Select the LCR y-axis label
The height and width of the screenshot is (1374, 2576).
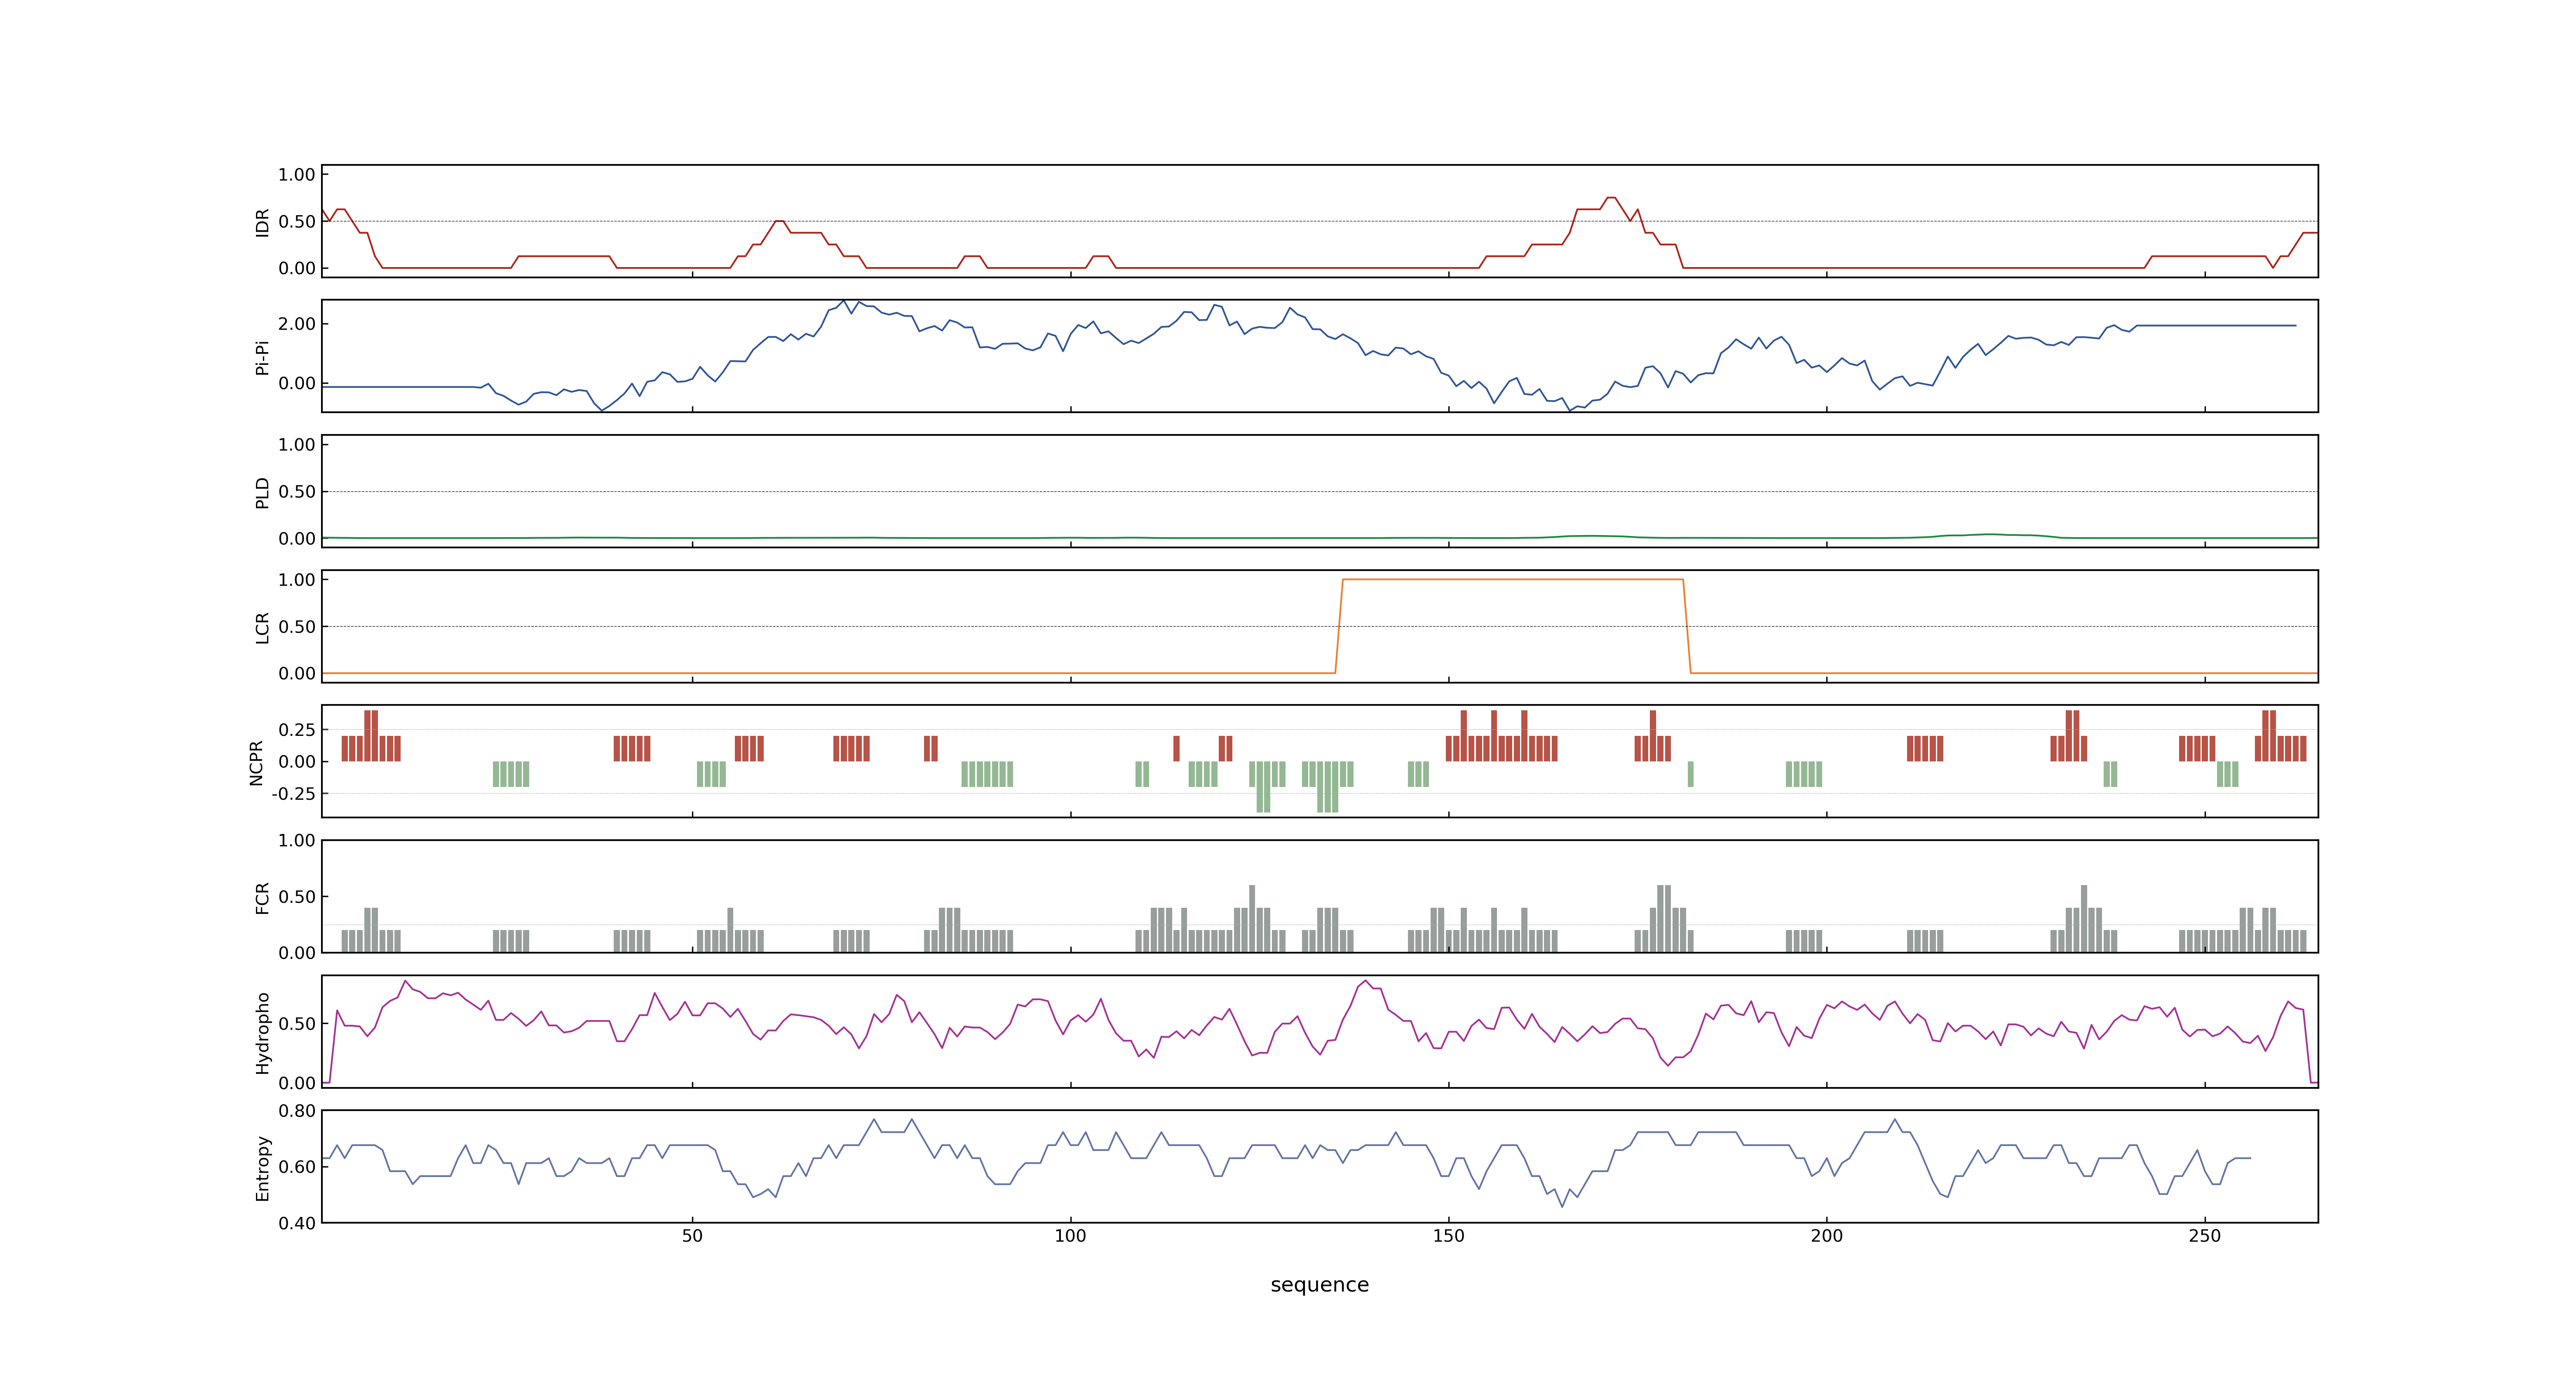263,627
